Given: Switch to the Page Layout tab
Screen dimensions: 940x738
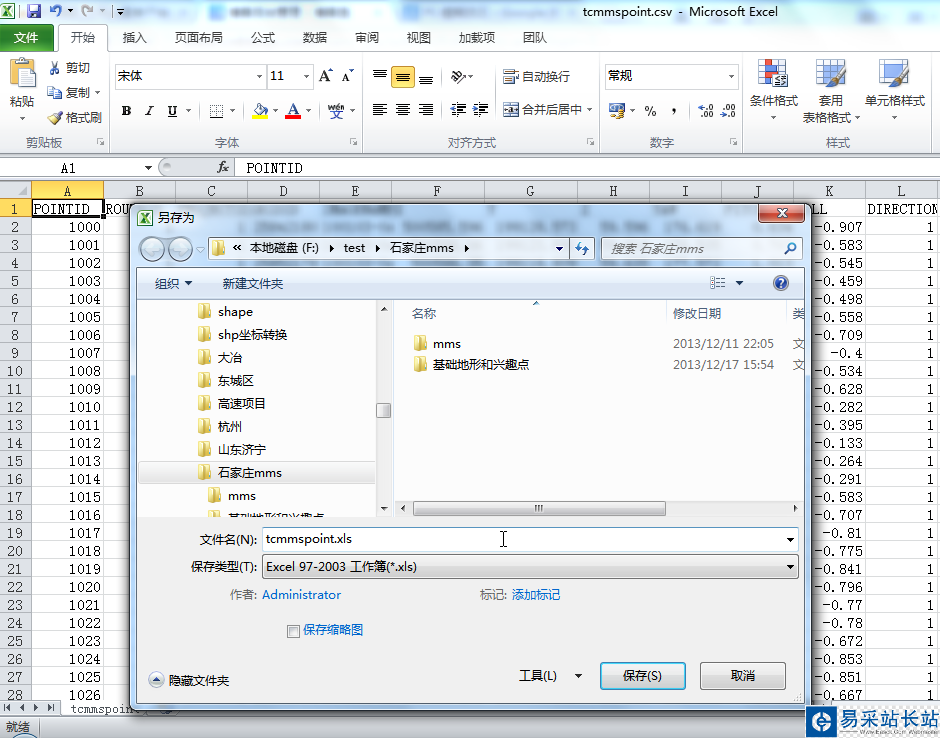Looking at the screenshot, I should point(198,38).
